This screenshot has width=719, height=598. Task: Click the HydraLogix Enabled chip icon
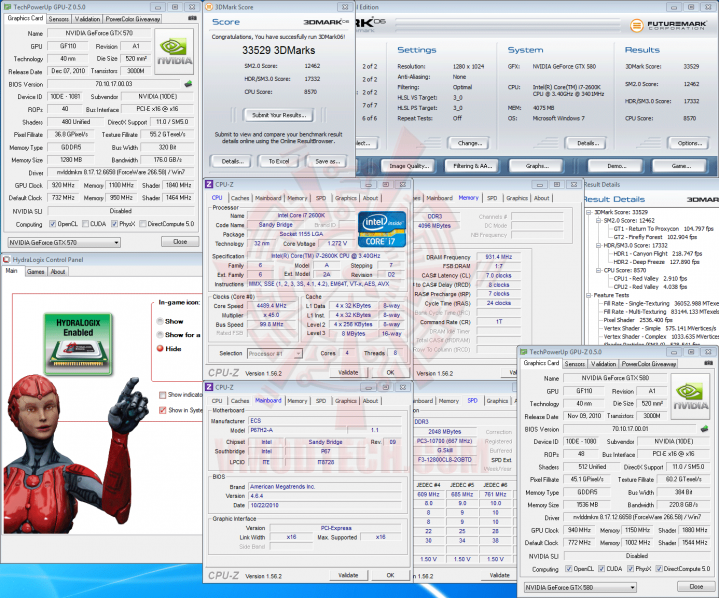pos(78,344)
